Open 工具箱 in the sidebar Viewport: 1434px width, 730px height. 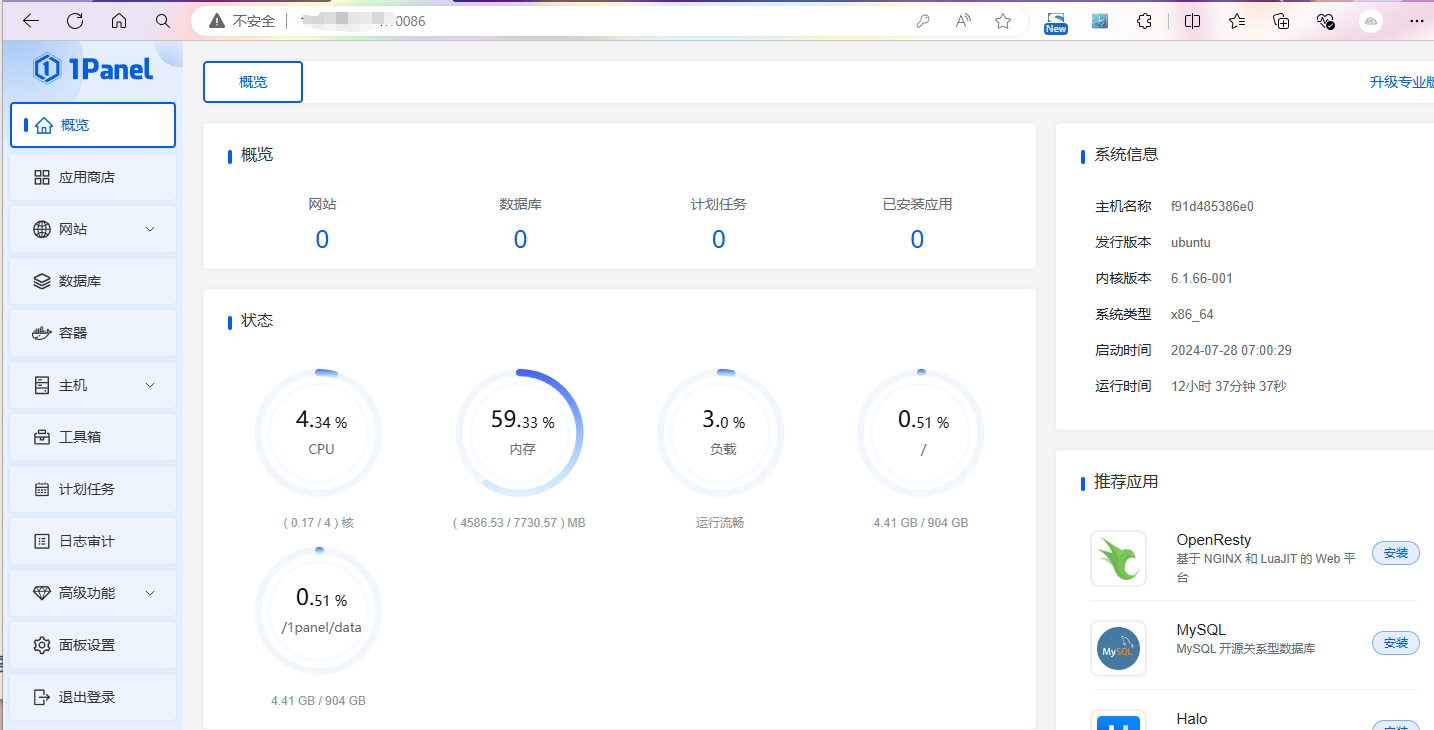click(x=93, y=437)
